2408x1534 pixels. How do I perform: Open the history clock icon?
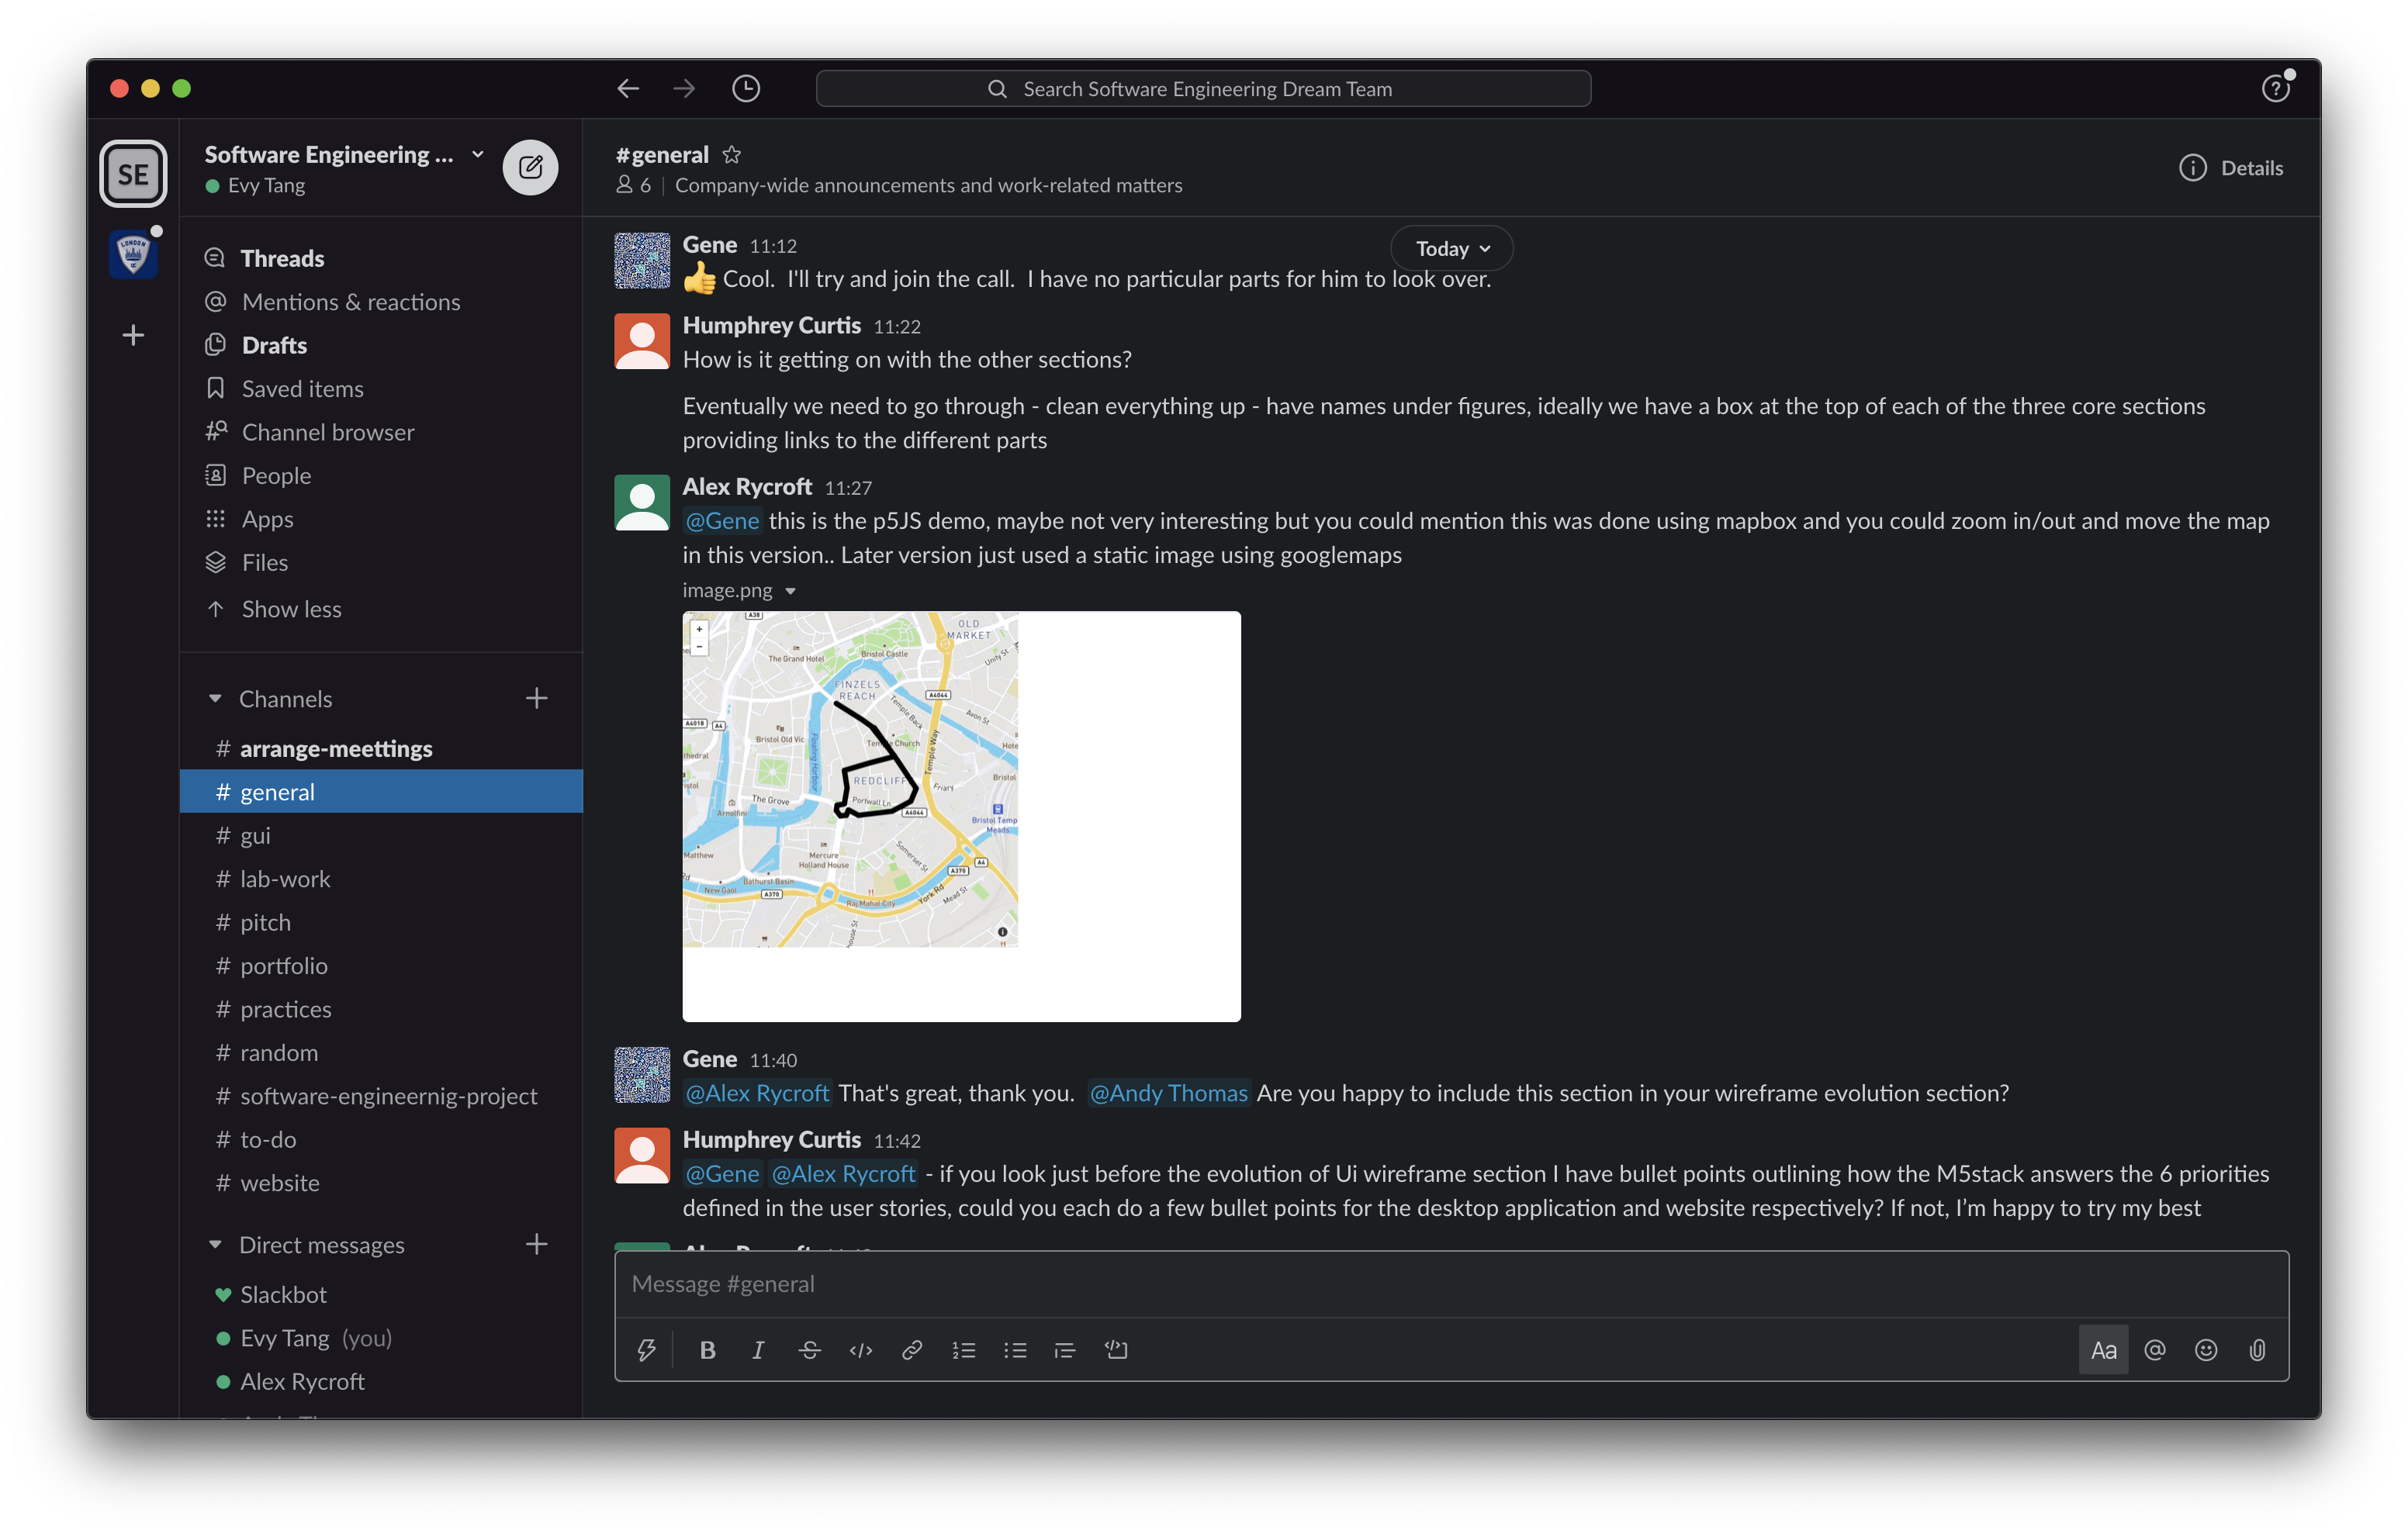746,89
